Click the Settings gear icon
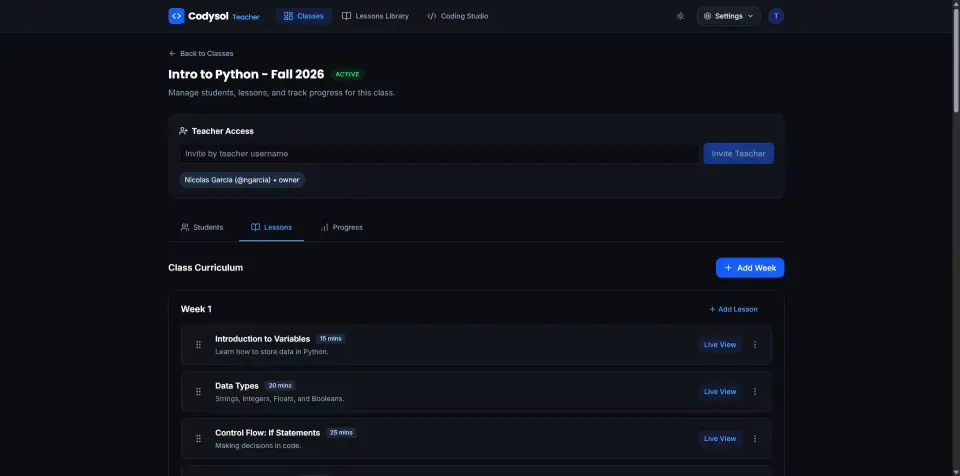Image resolution: width=960 pixels, height=476 pixels. pos(707,16)
